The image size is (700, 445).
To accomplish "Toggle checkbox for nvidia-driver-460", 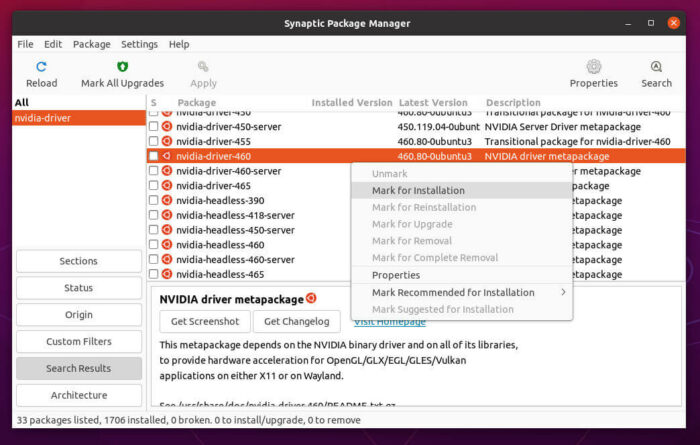I will point(154,156).
